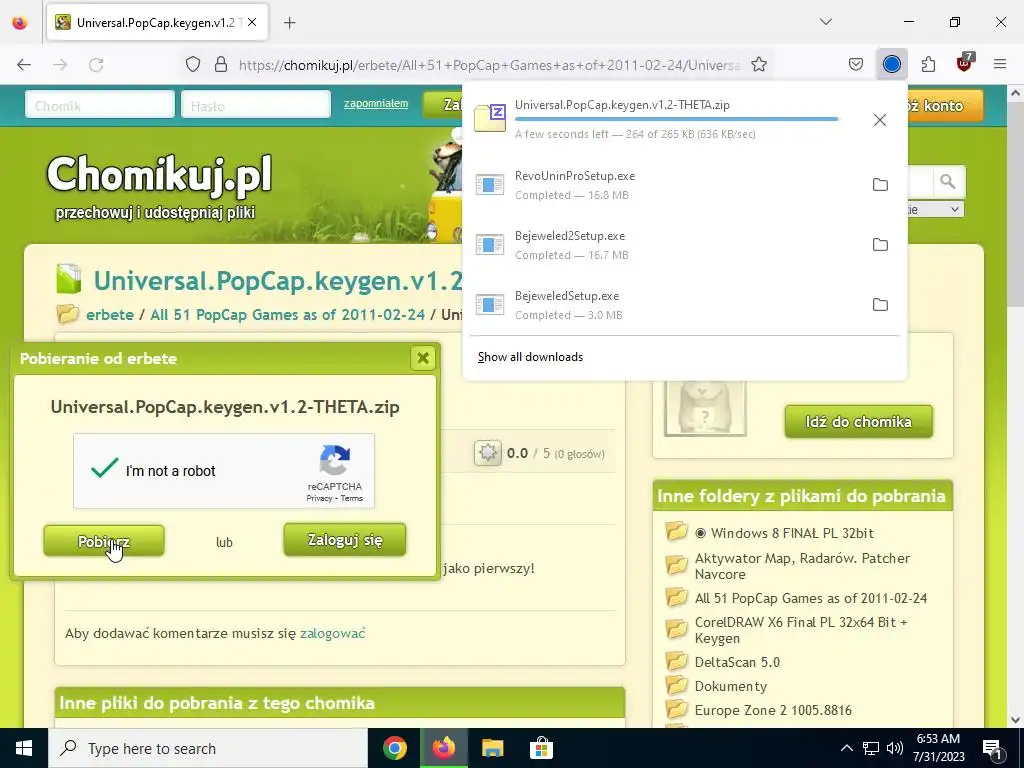Open the Windows Start menu

(24, 748)
